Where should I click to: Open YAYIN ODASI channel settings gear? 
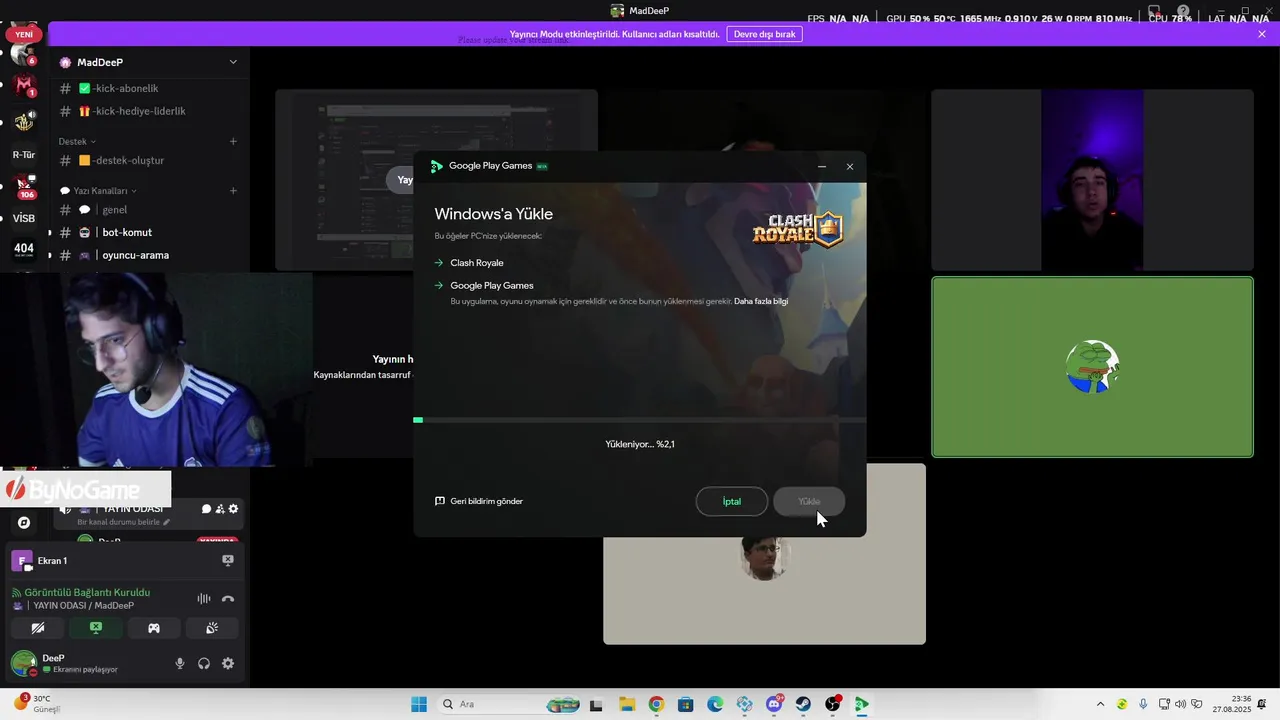[234, 509]
